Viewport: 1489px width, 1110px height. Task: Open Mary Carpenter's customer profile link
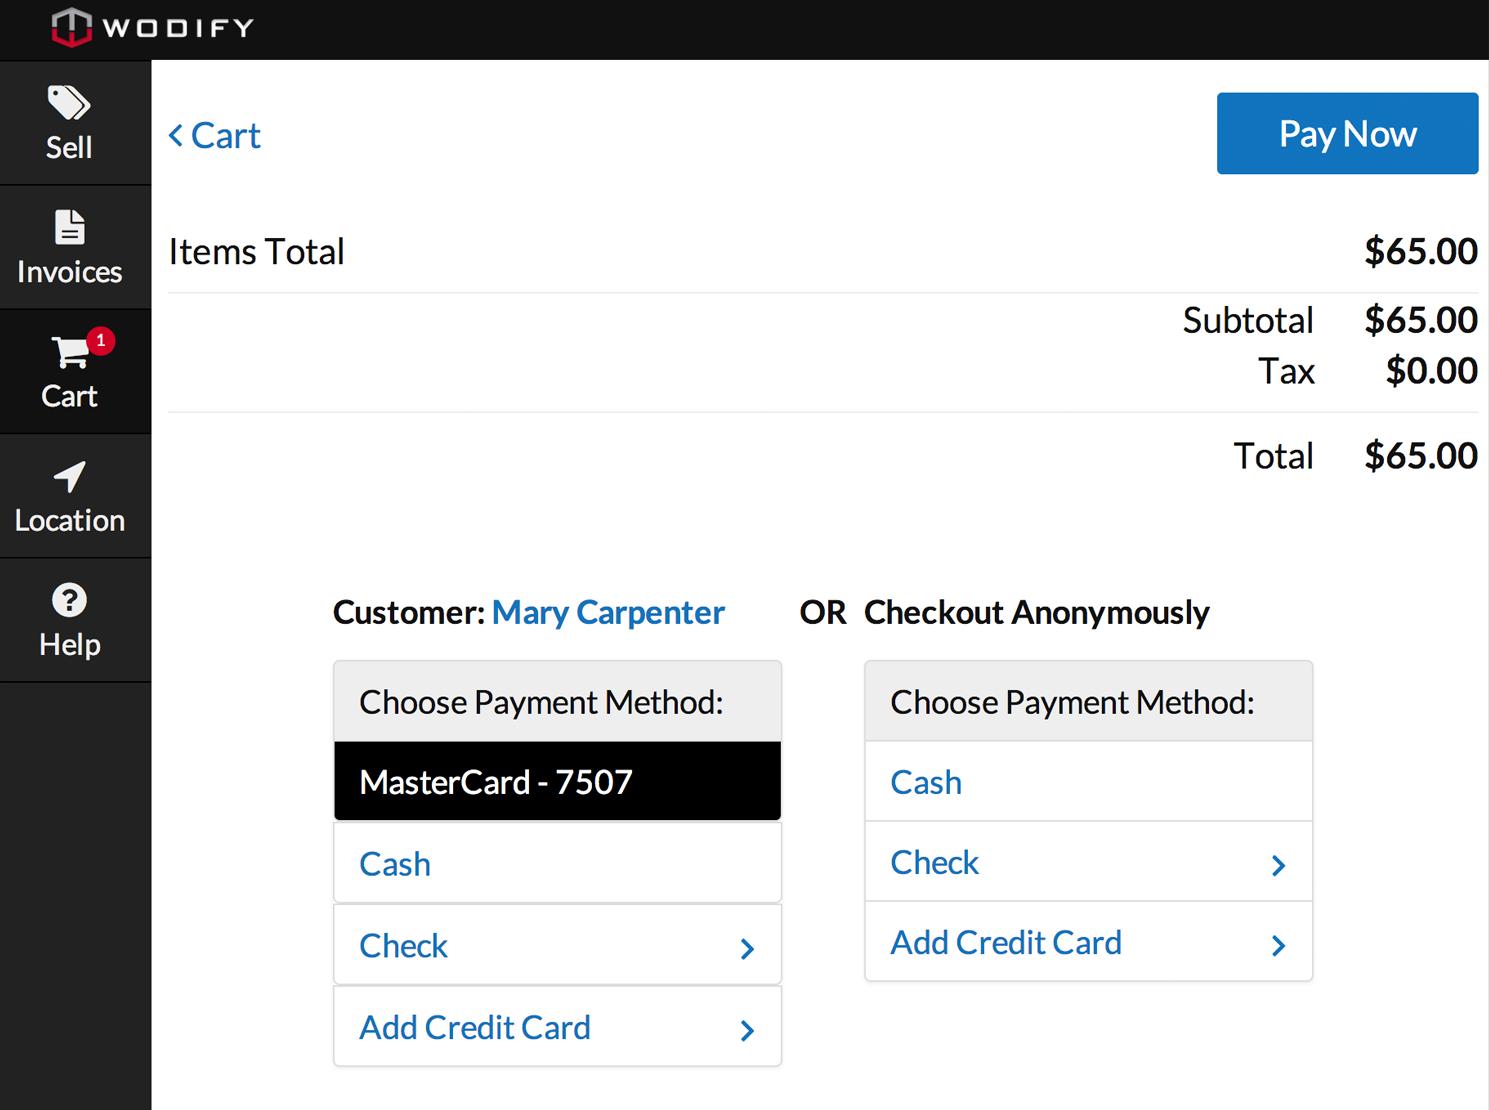(608, 612)
